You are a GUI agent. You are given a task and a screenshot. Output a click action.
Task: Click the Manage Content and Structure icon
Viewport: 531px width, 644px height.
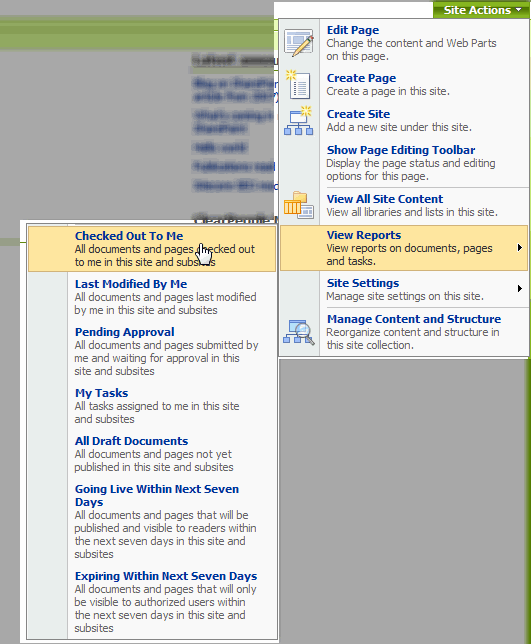click(x=299, y=332)
